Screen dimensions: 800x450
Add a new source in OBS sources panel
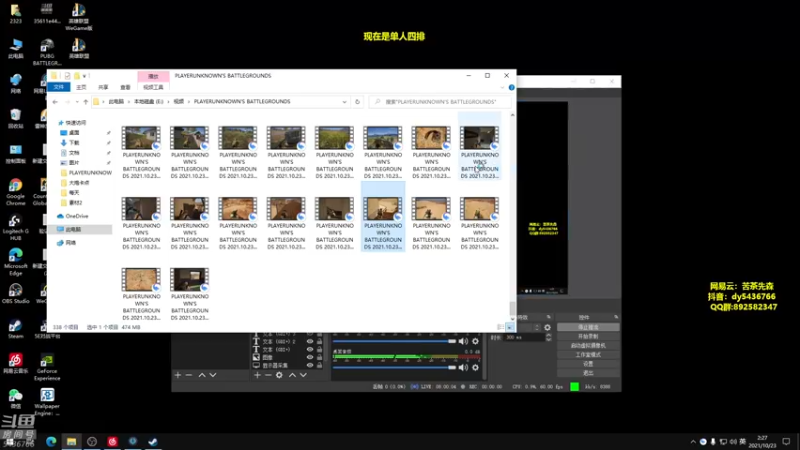pyautogui.click(x=257, y=375)
